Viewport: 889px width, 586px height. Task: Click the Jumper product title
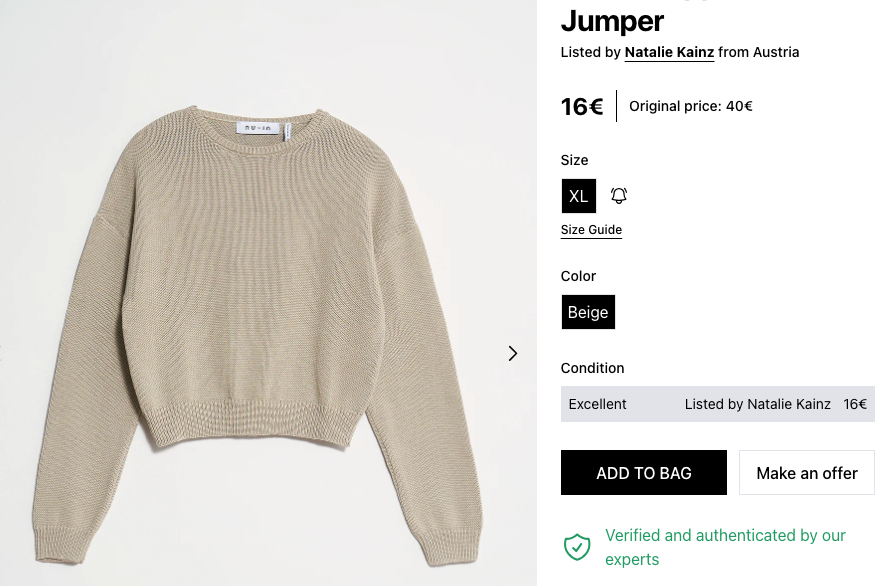(612, 20)
